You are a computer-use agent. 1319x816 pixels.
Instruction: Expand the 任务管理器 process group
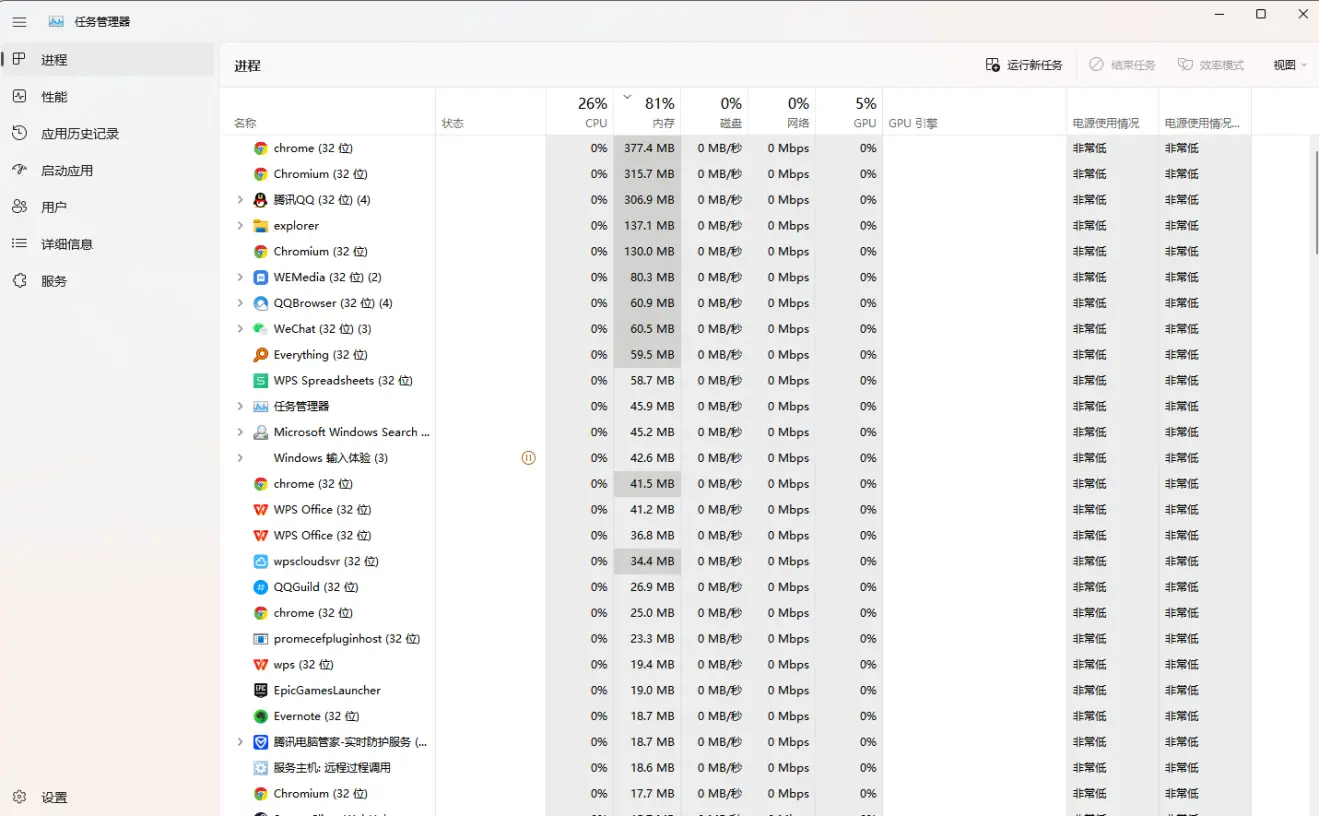(240, 406)
